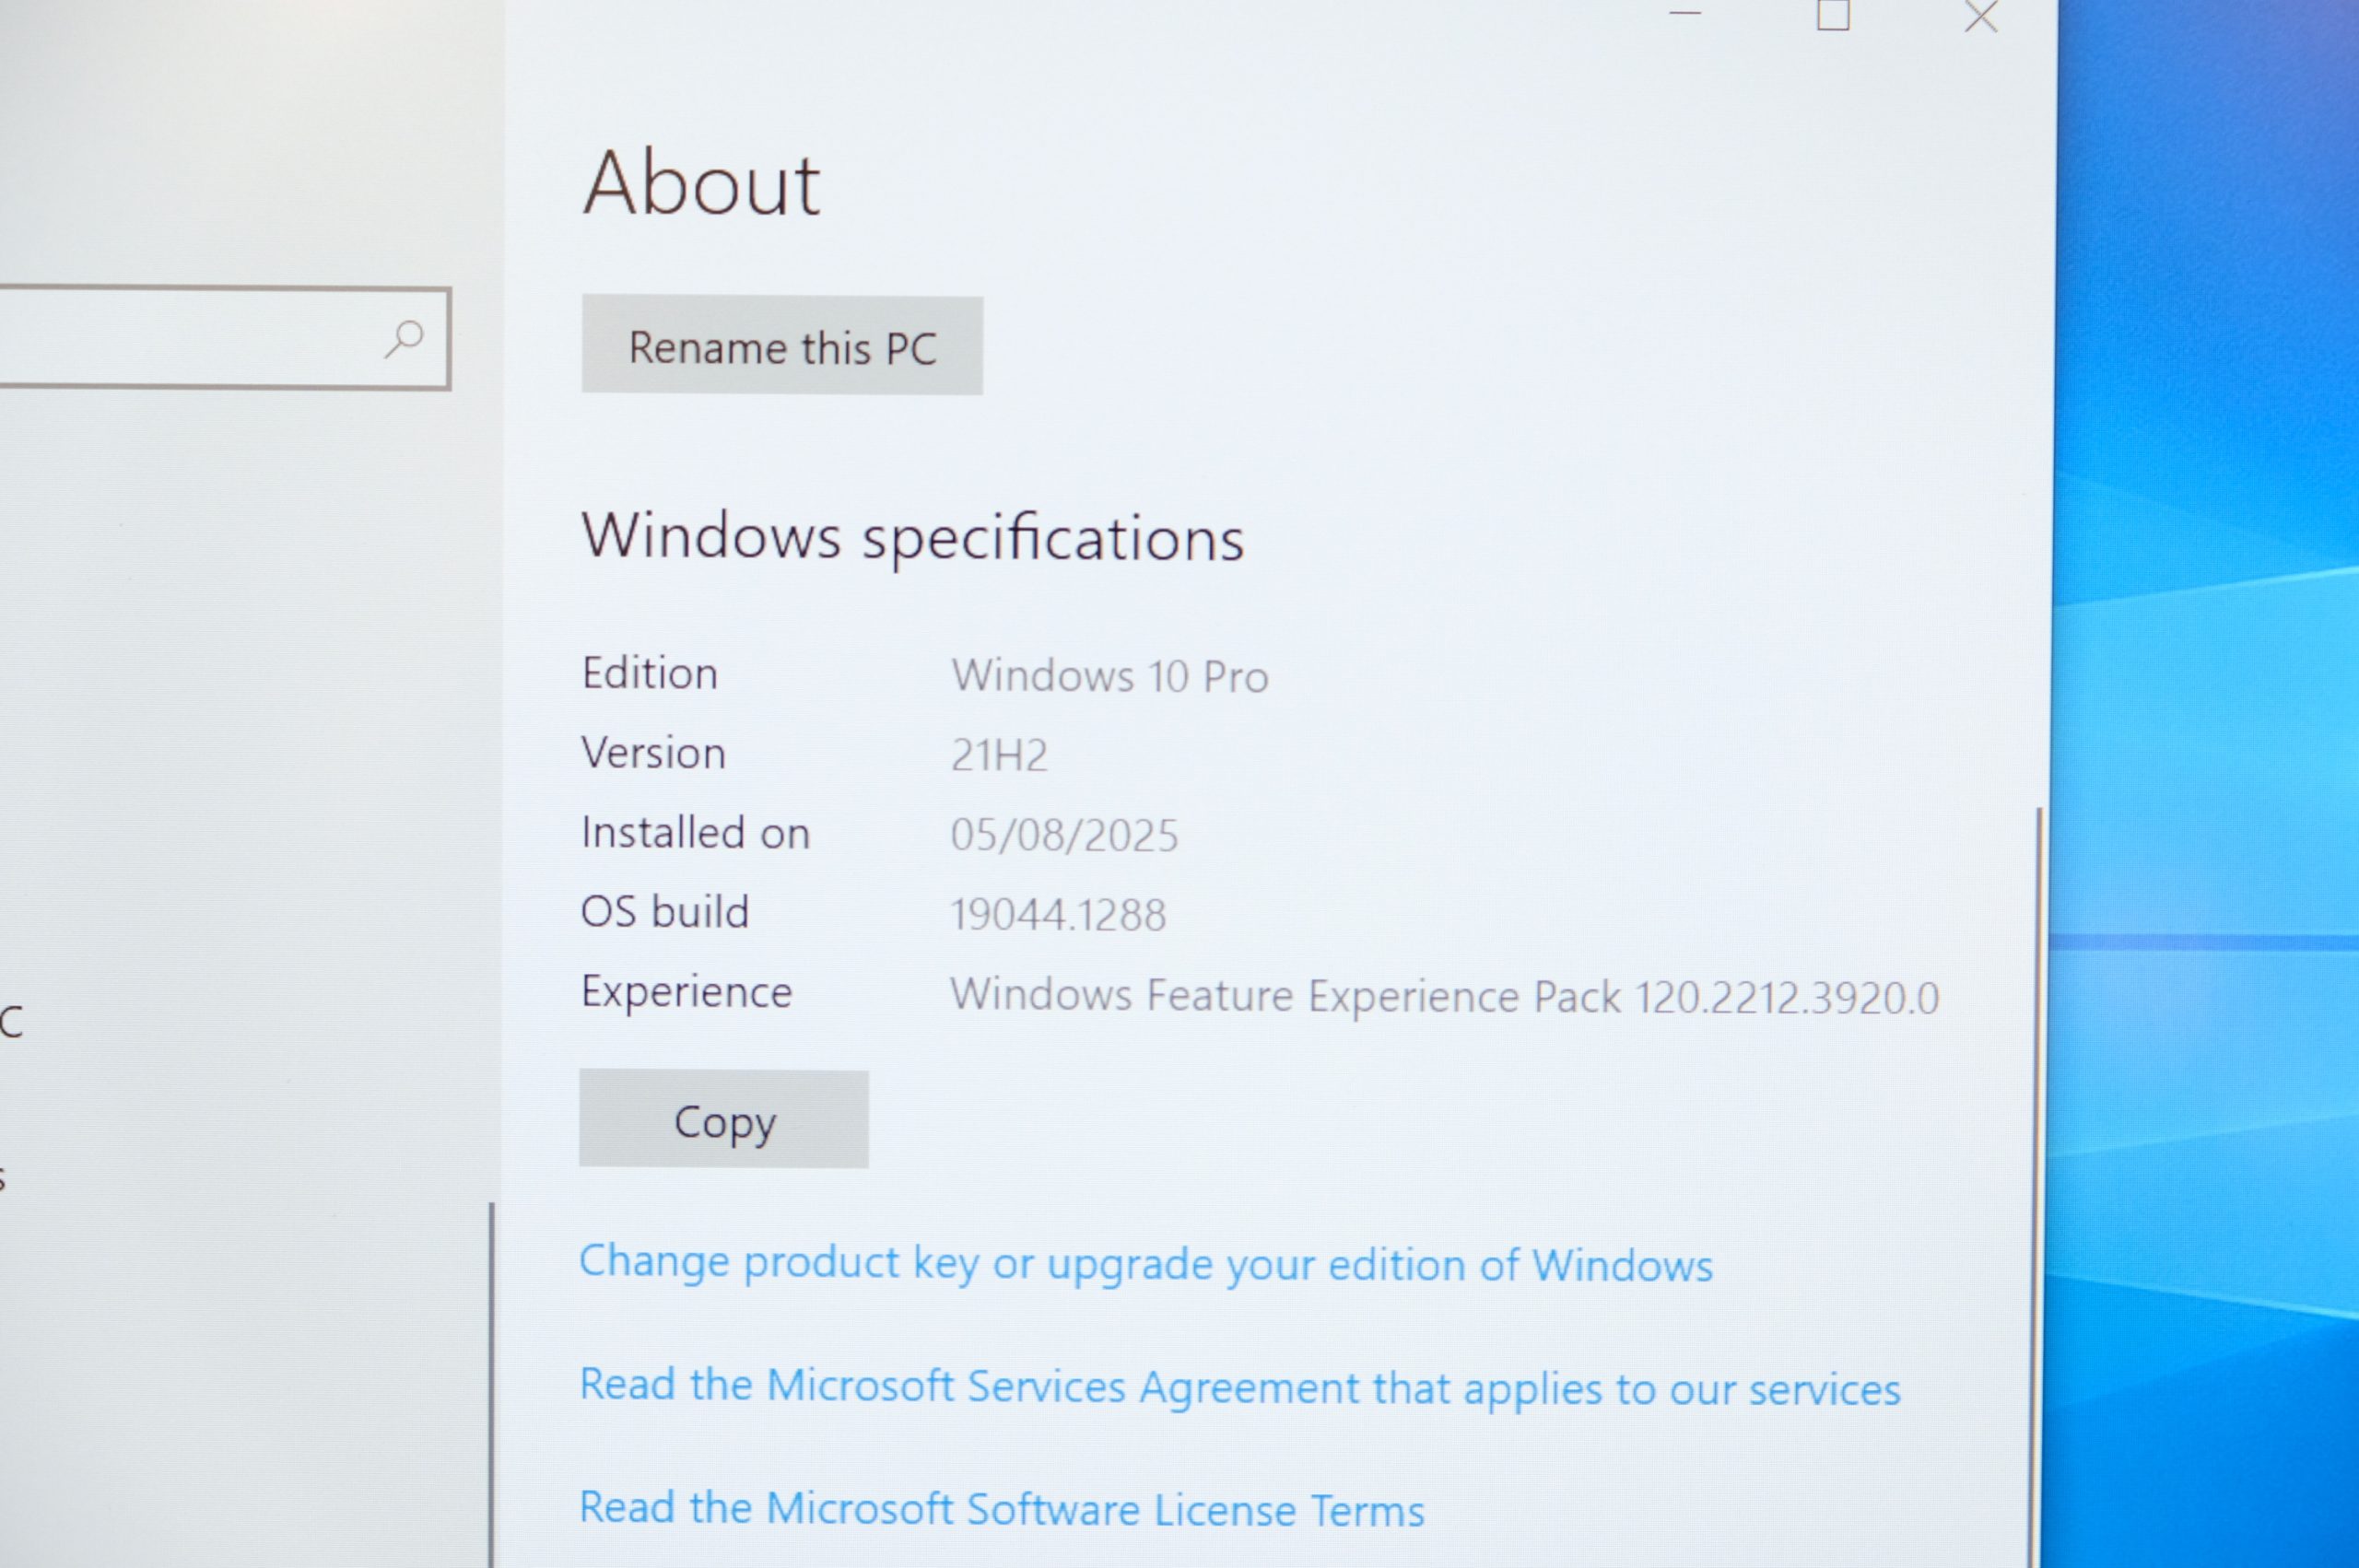Click the About page title

pyautogui.click(x=701, y=182)
